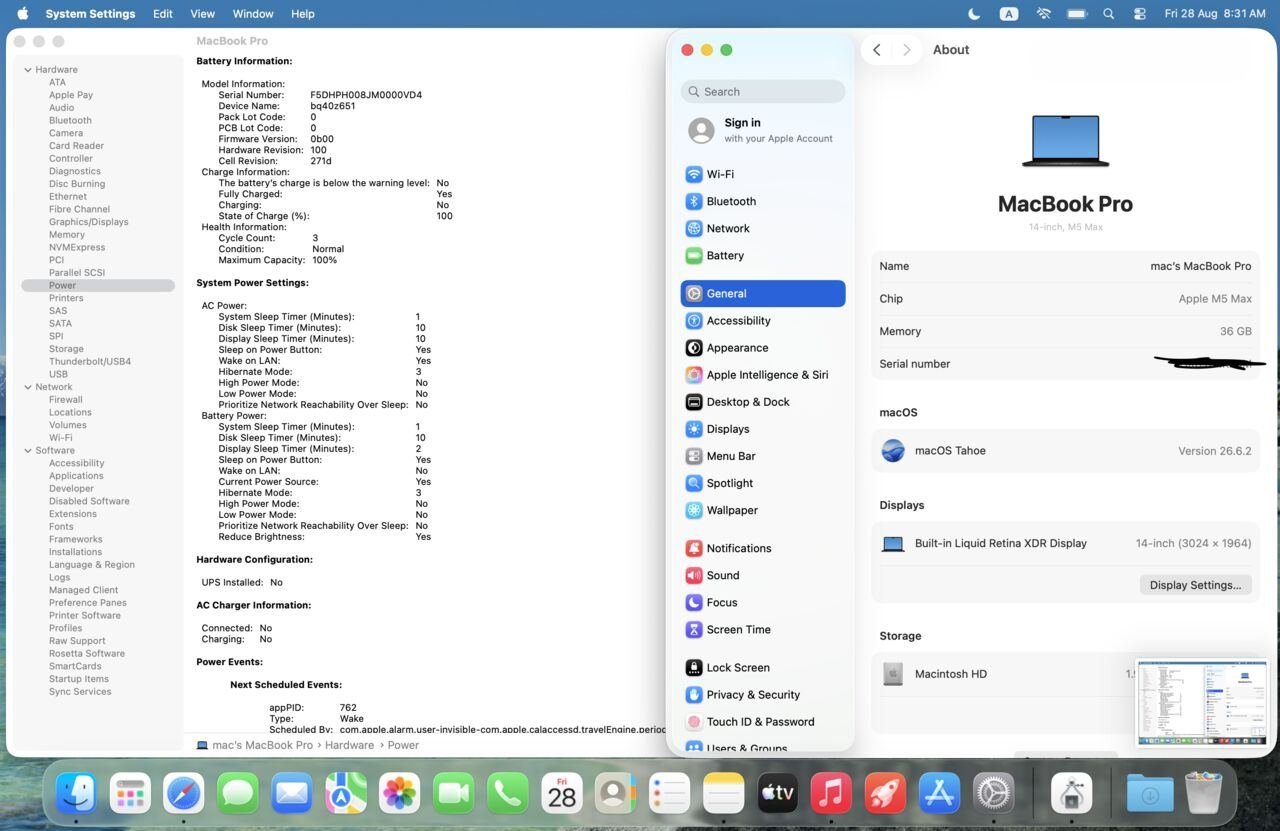1280x831 pixels.
Task: Launch Safari from the Dock
Action: pos(184,794)
